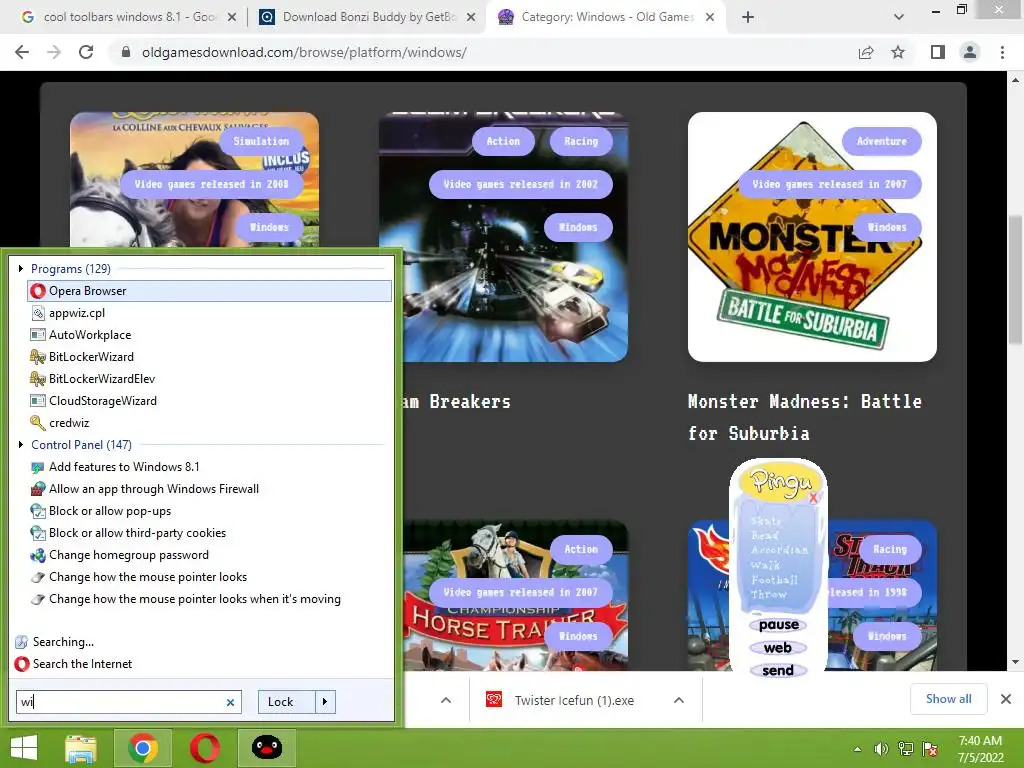Open the volume speaker tray icon
The image size is (1024, 768).
pos(881,749)
